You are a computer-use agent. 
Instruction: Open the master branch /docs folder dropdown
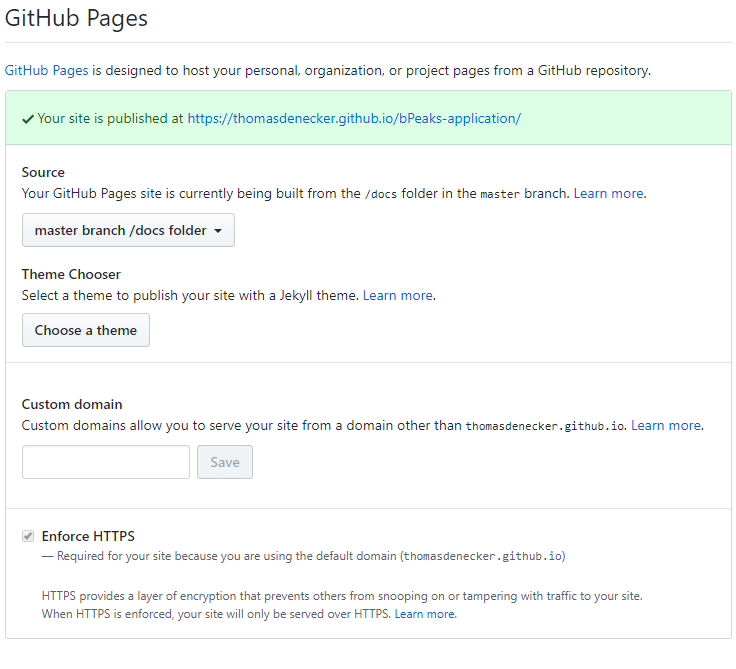coord(128,230)
